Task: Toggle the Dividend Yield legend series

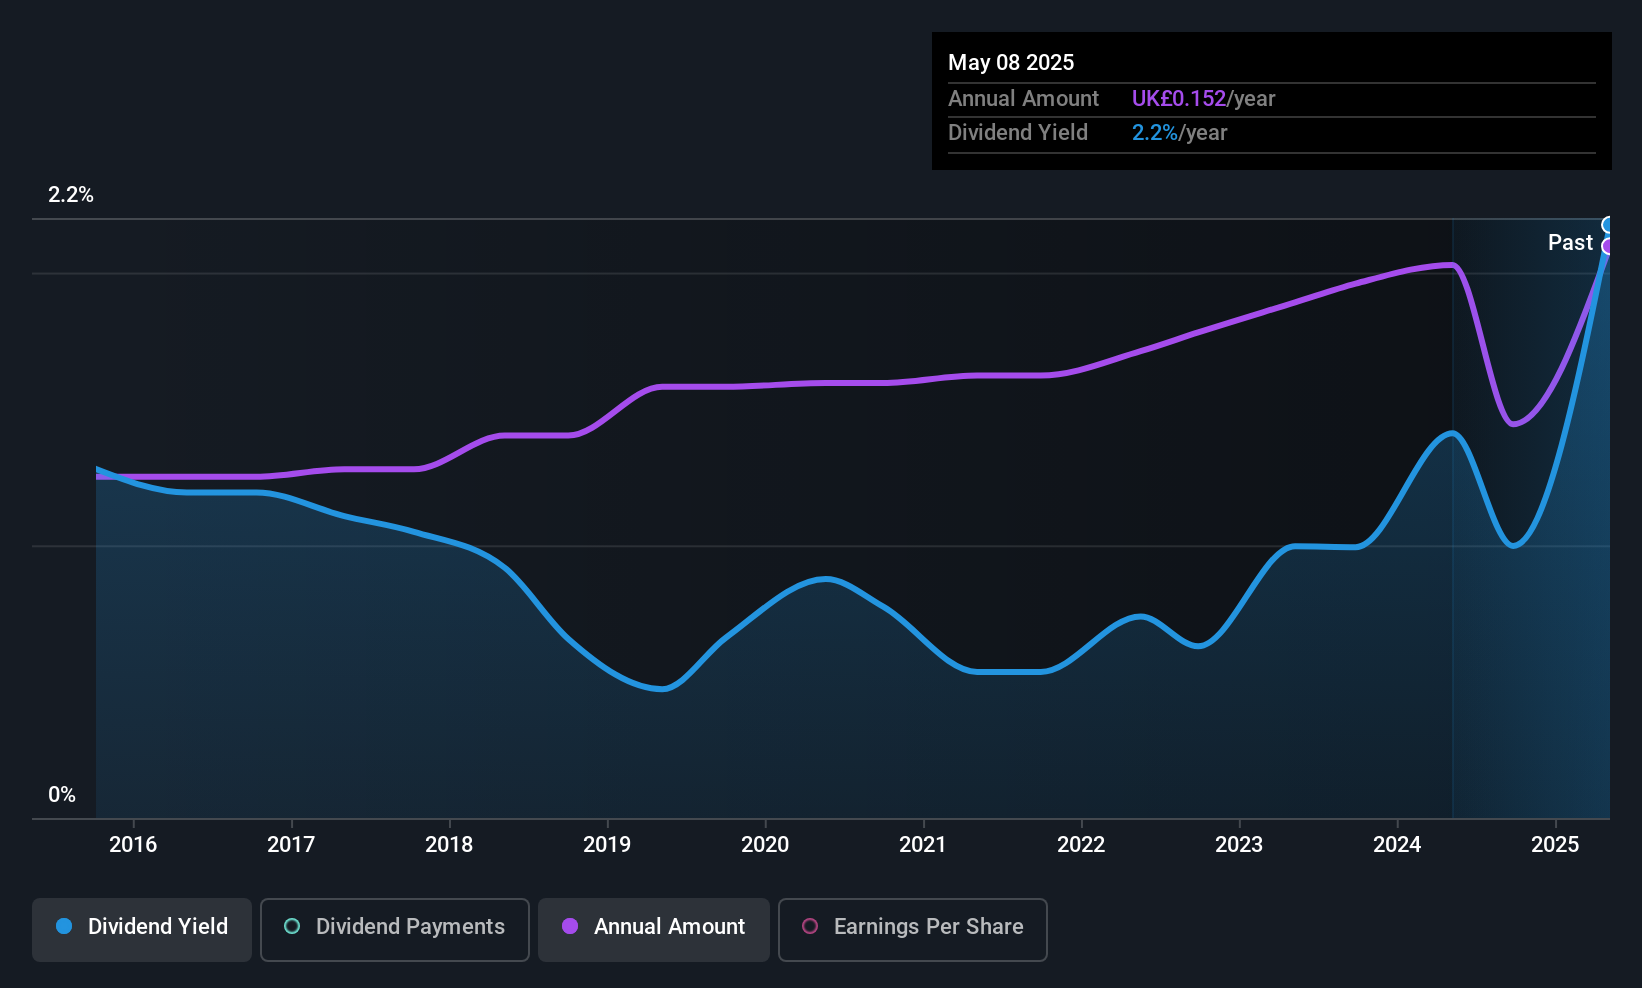Action: pos(142,927)
